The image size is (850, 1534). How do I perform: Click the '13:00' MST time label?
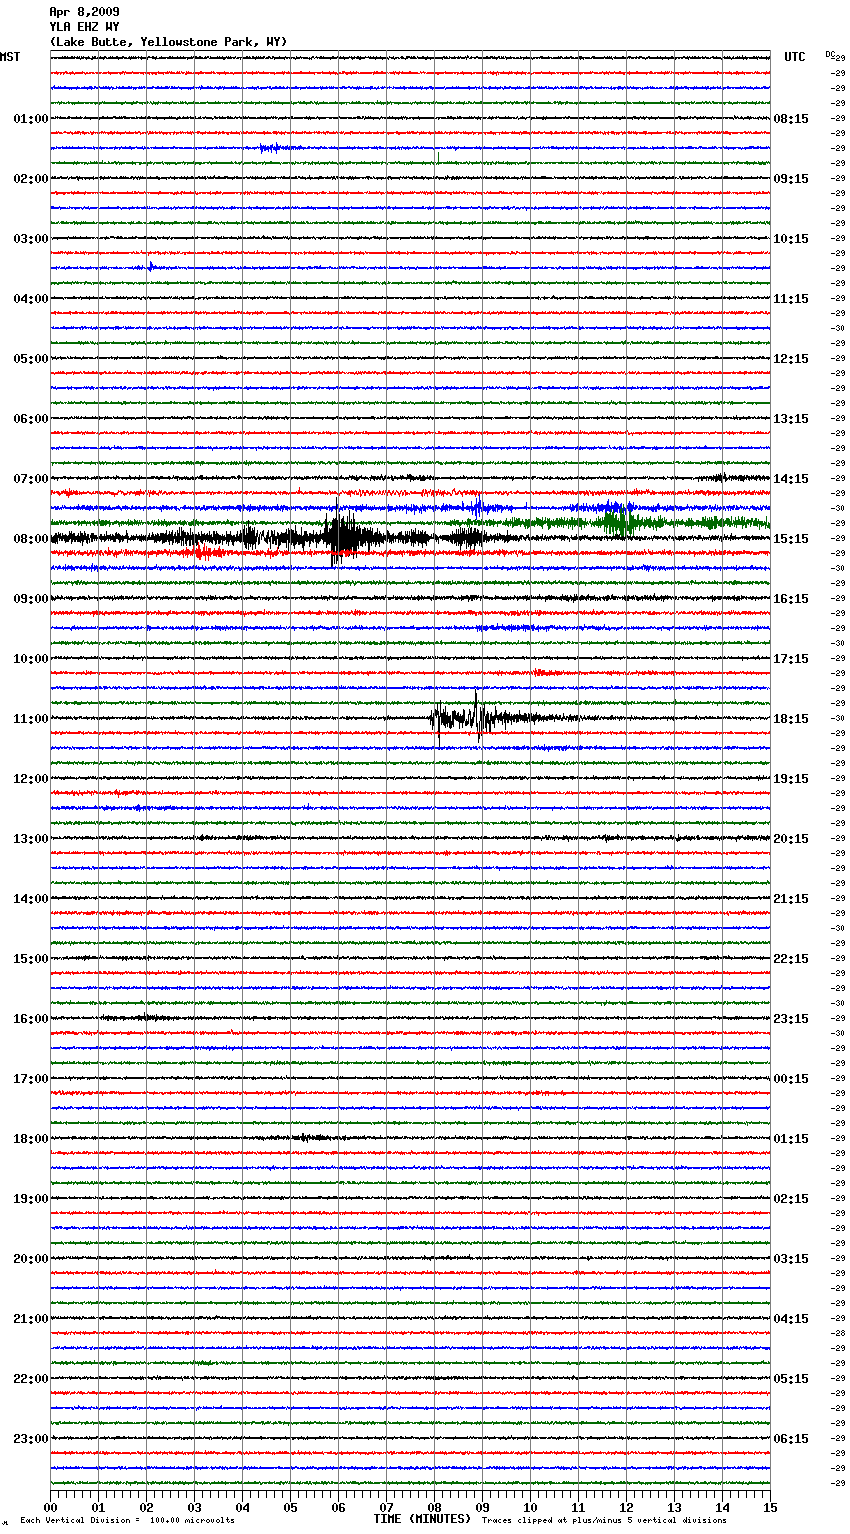(31, 839)
